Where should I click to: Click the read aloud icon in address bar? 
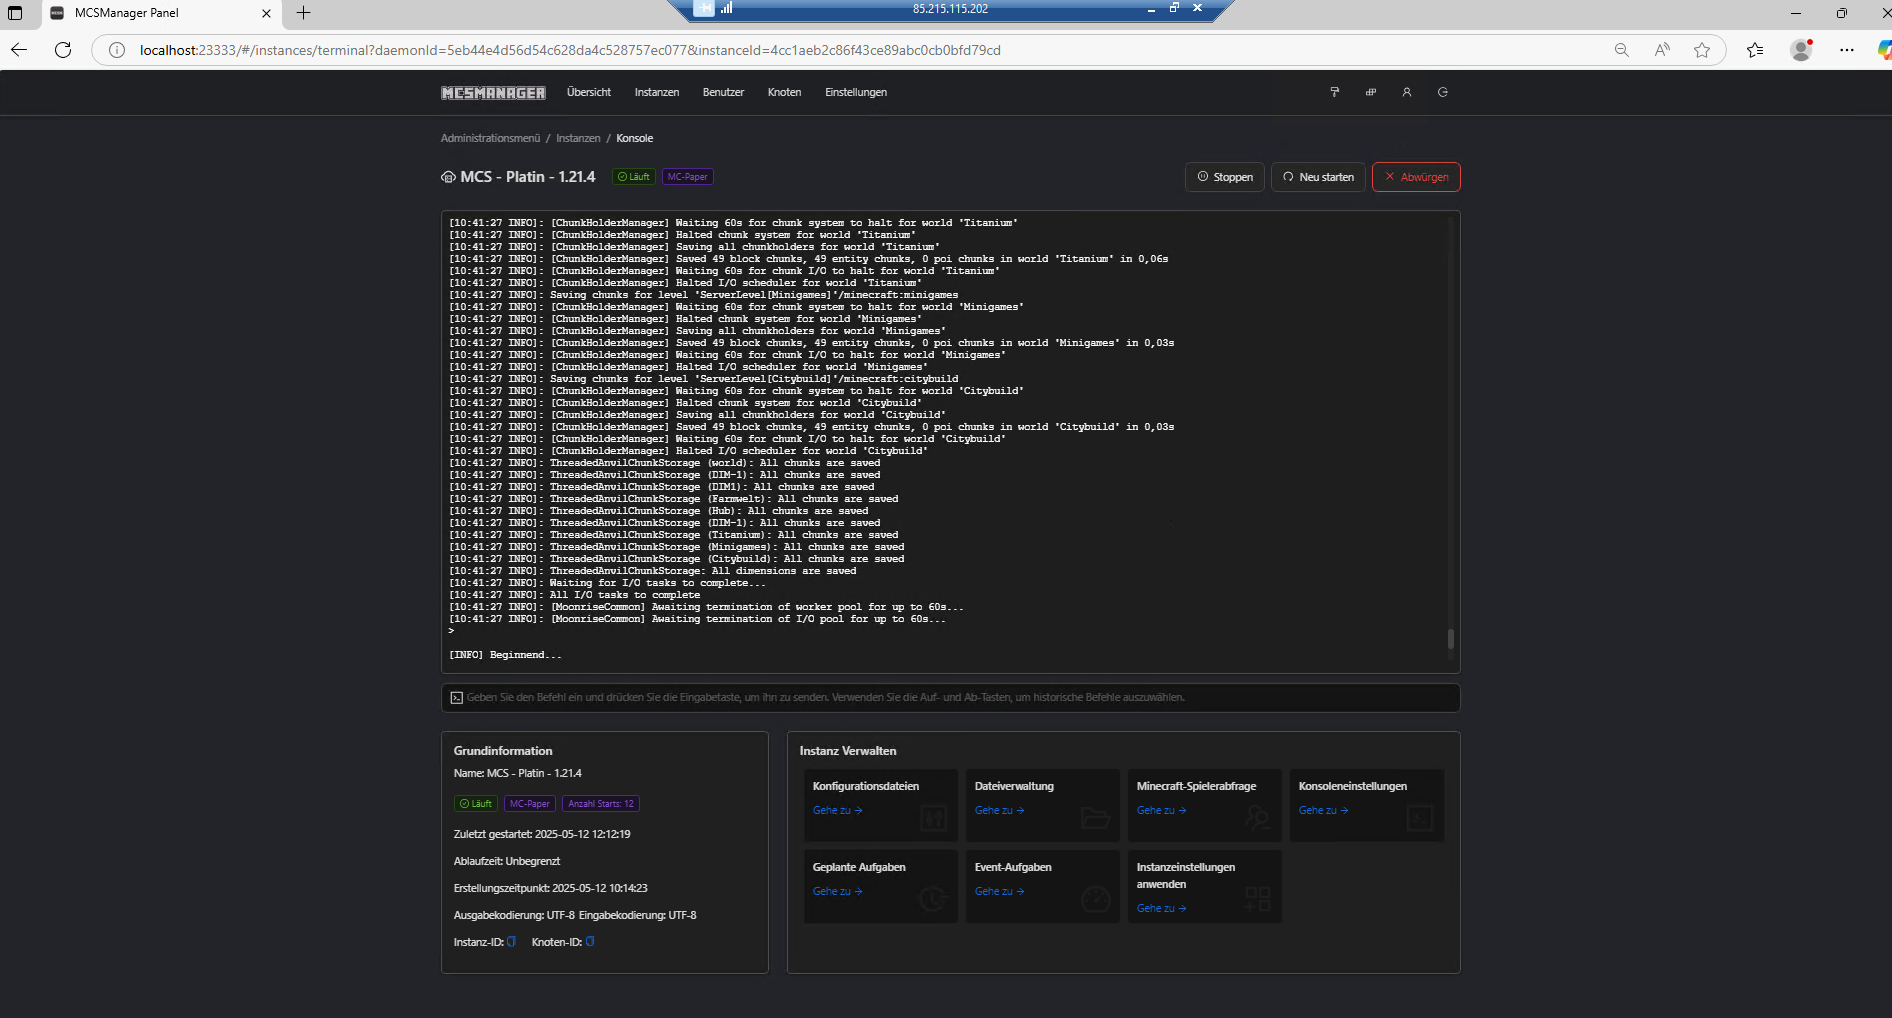1662,50
